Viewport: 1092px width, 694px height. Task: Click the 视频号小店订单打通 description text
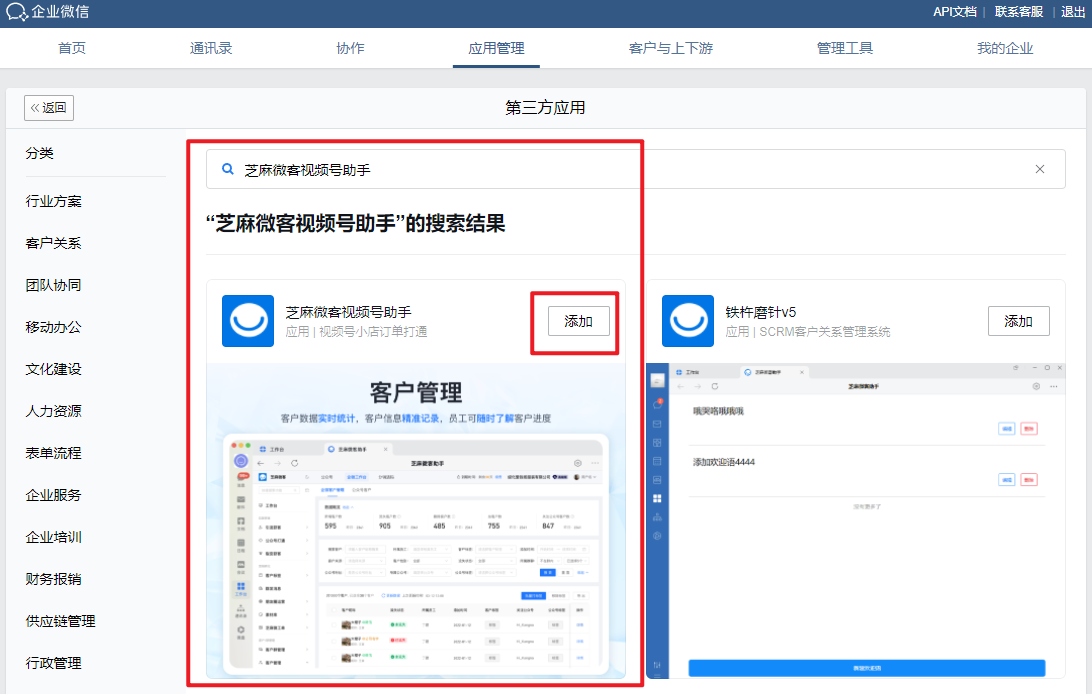(373, 332)
